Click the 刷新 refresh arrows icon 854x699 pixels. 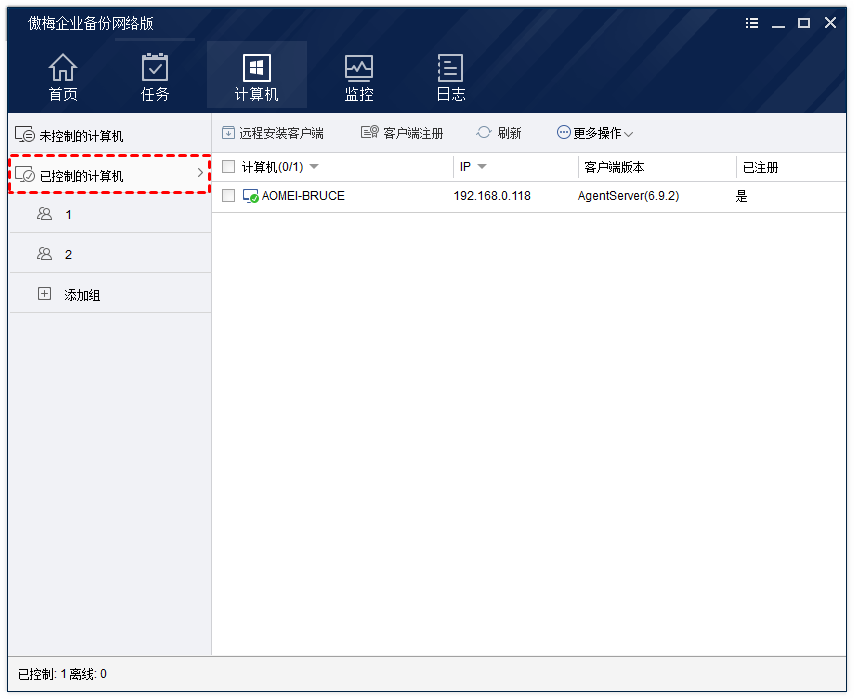(x=484, y=132)
